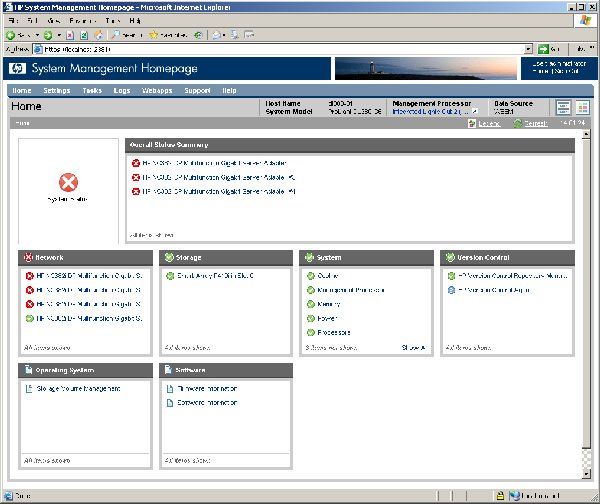This screenshot has height=504, width=600.
Task: Open the File menu
Action: 13,21
